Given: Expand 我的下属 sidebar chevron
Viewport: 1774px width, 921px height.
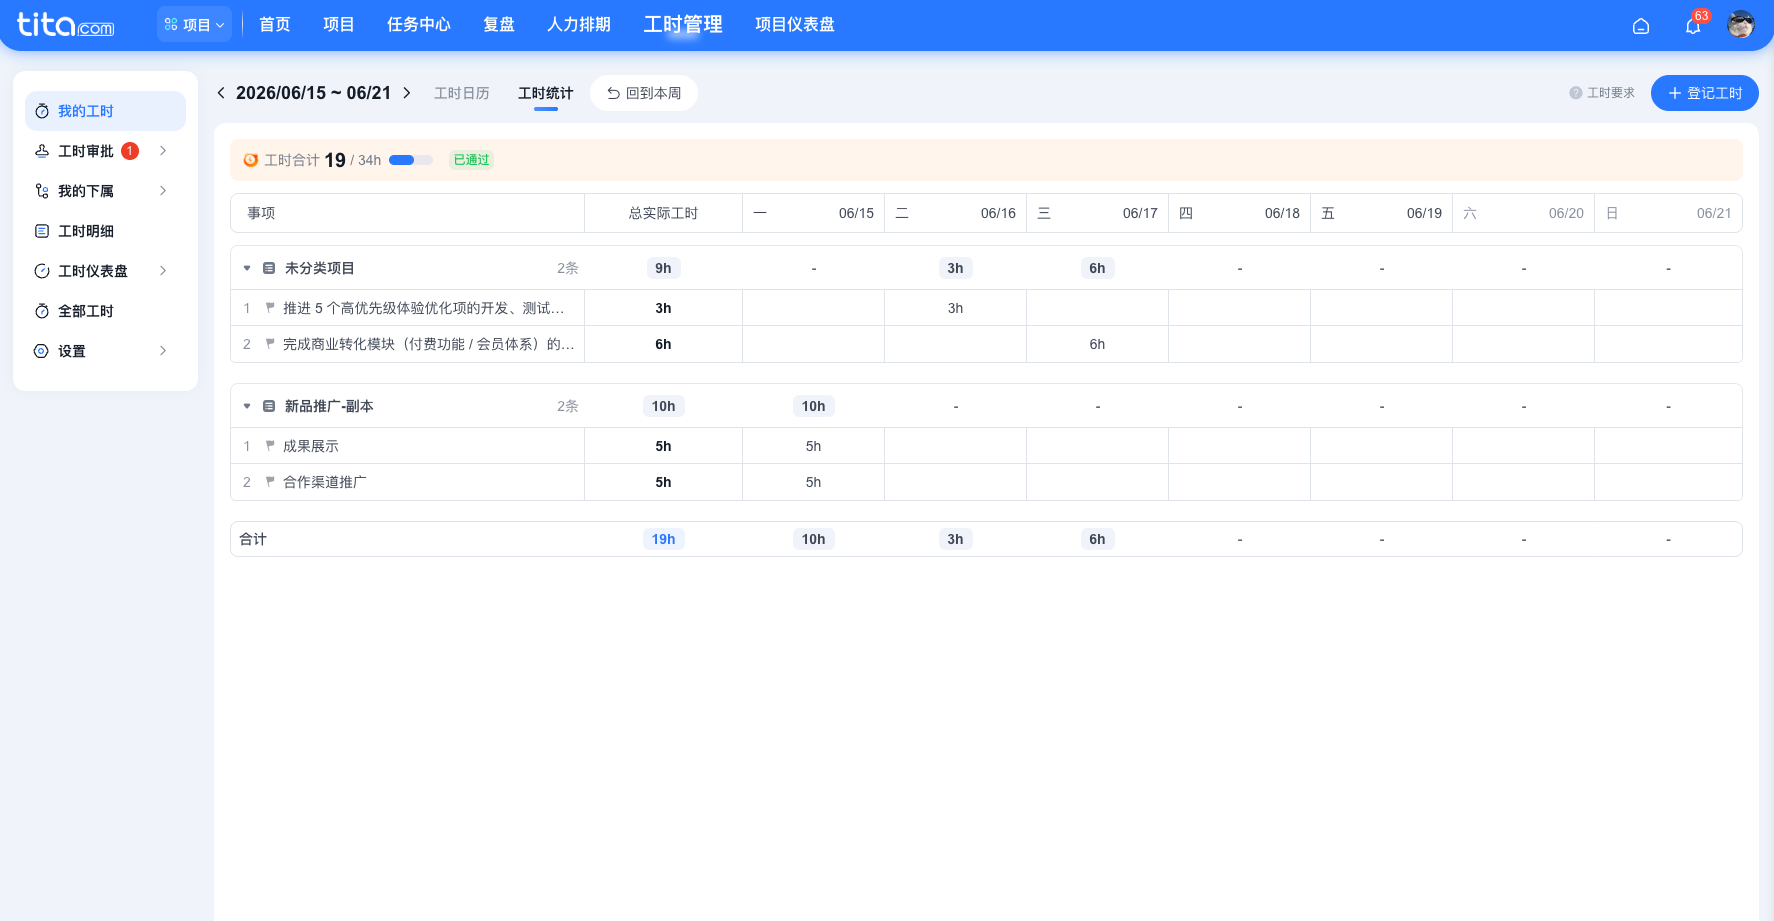Looking at the screenshot, I should point(163,191).
